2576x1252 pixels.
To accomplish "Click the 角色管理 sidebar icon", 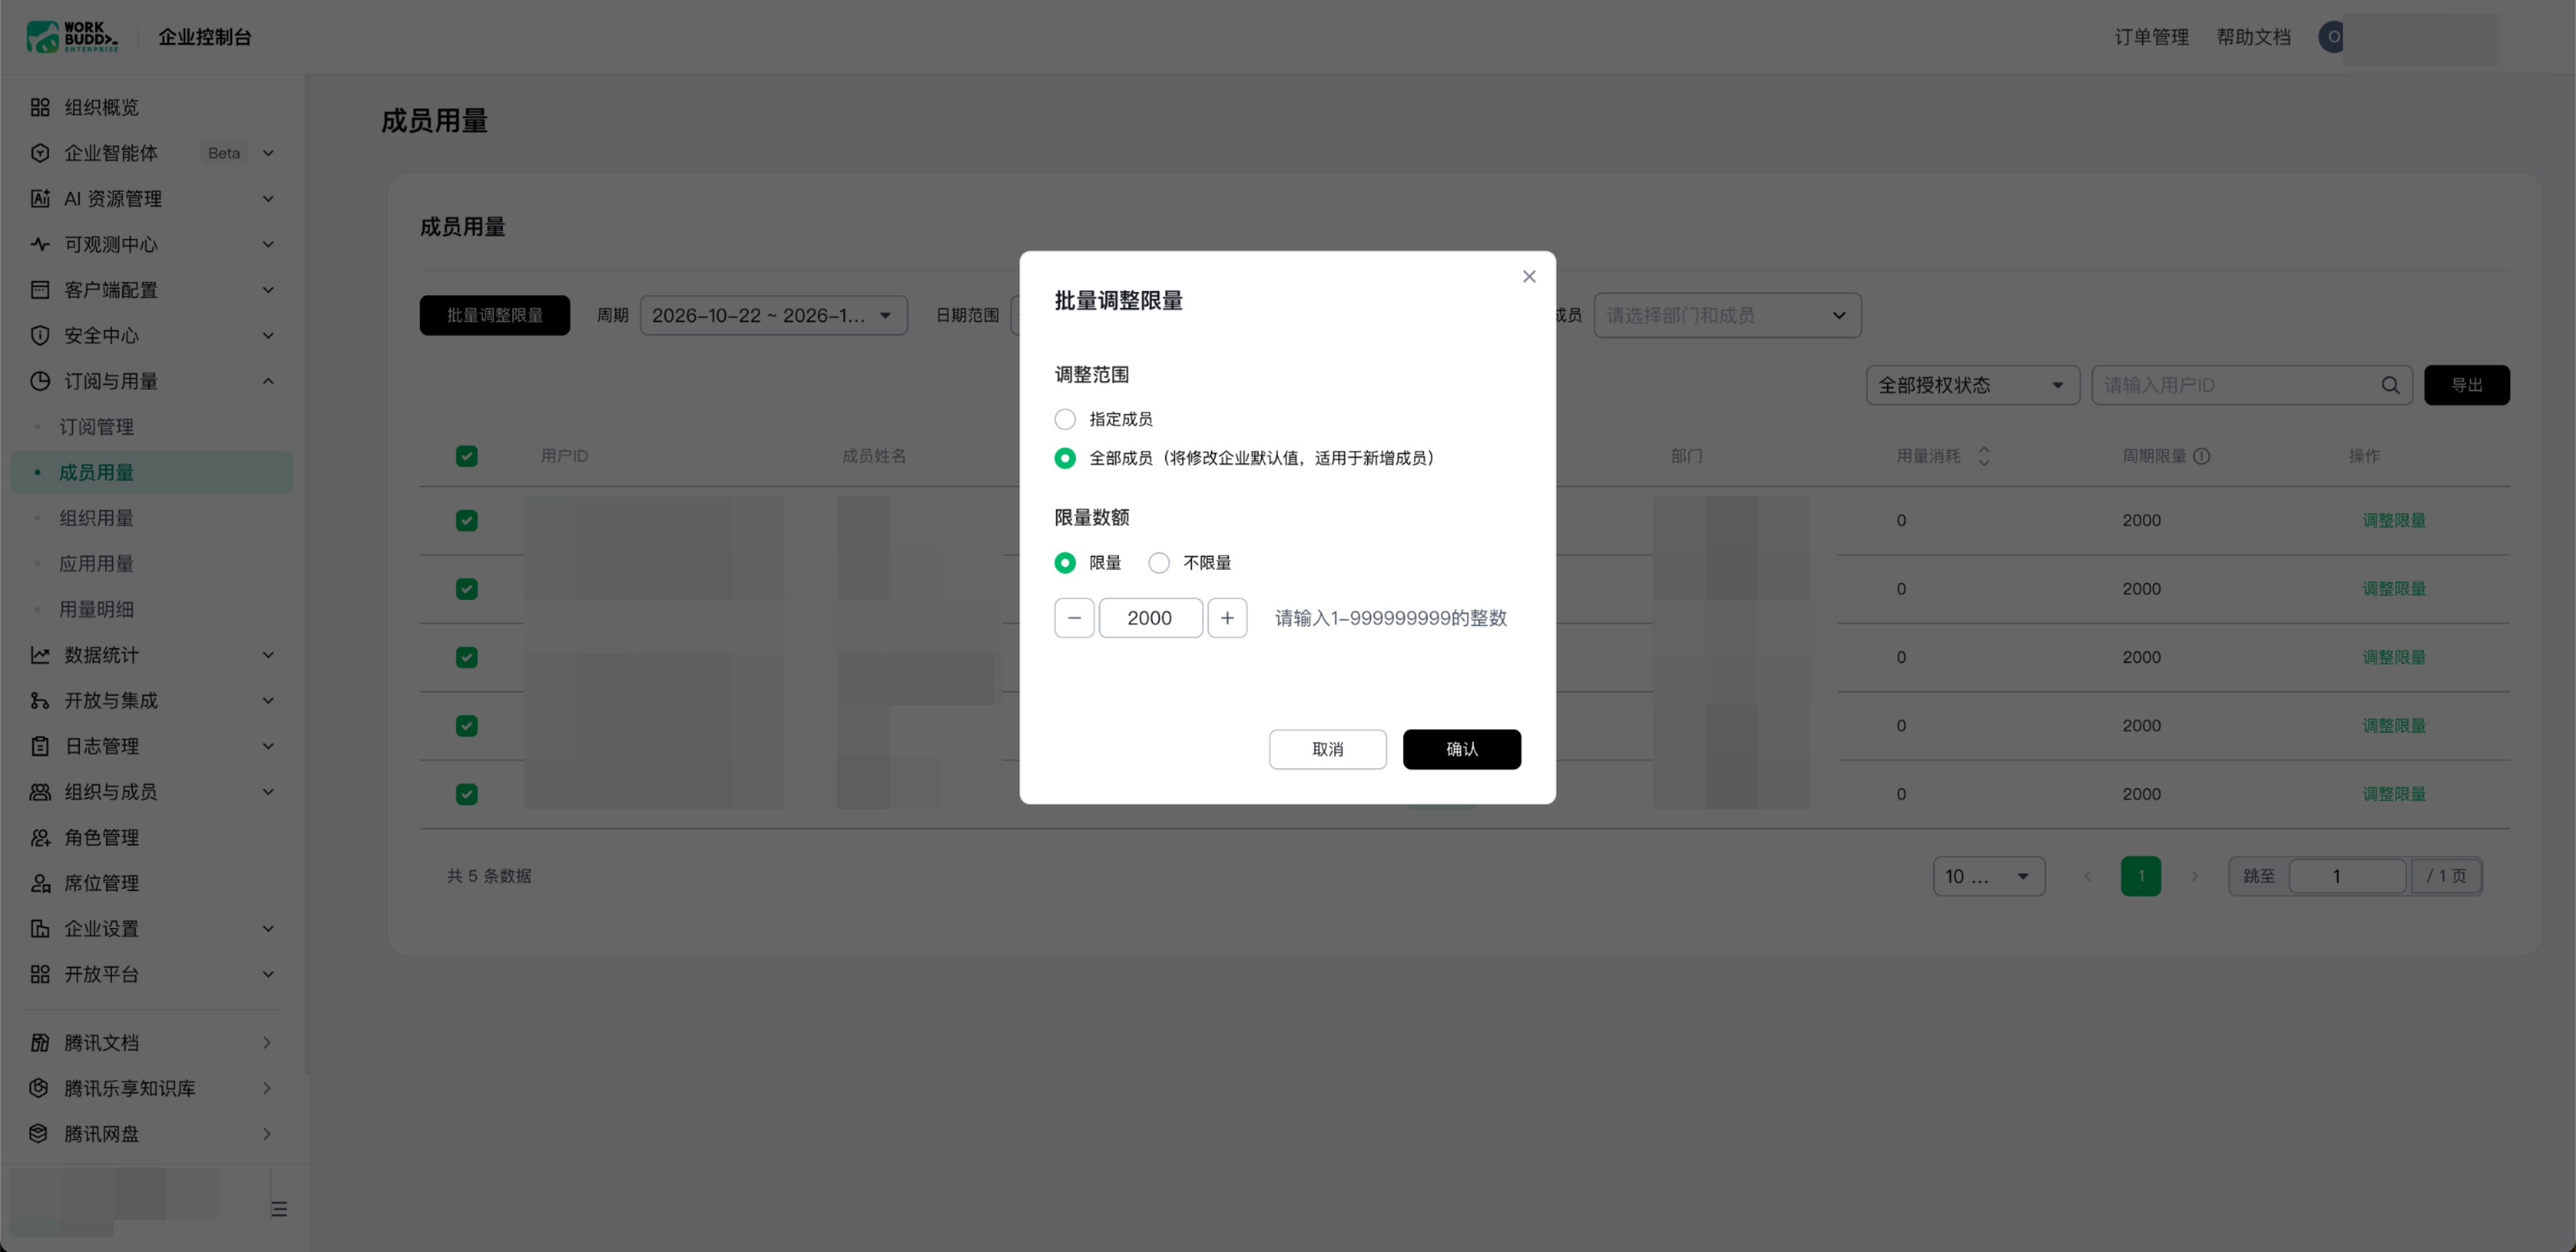I will point(40,837).
